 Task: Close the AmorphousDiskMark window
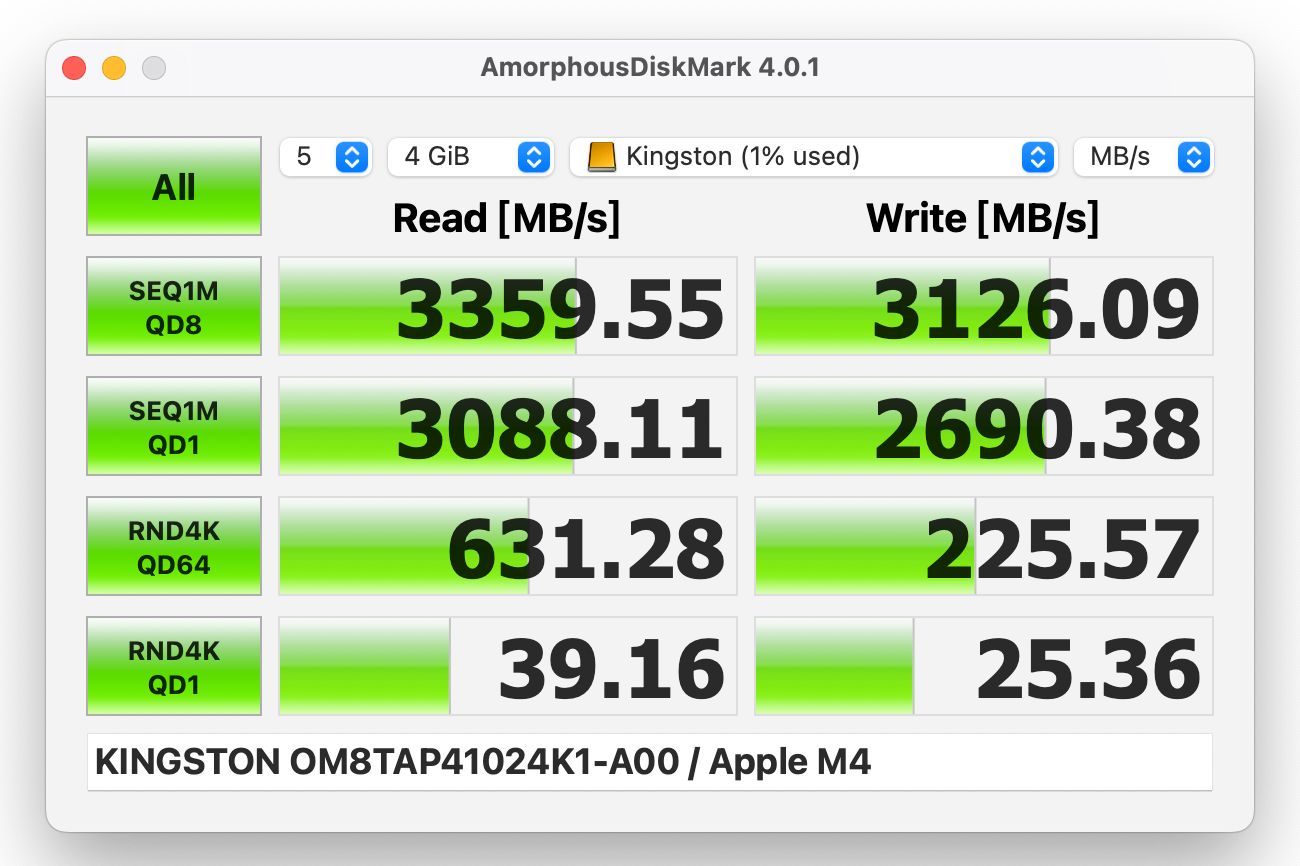coord(74,68)
